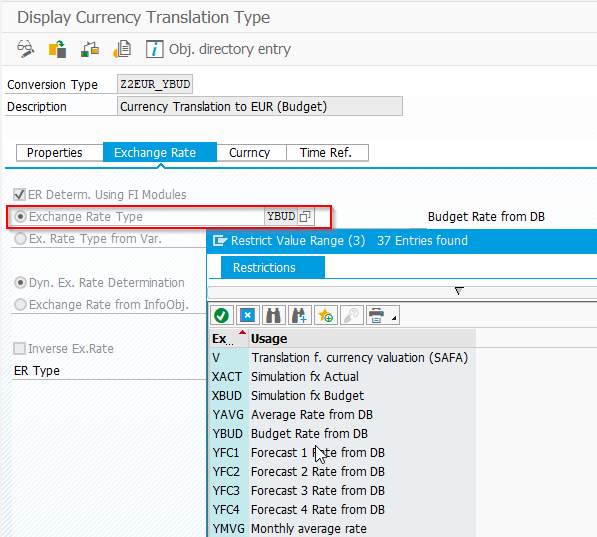The width and height of the screenshot is (597, 537).
Task: Toggle ER Determ. Using FI Modules checkbox
Action: pyautogui.click(x=19, y=195)
